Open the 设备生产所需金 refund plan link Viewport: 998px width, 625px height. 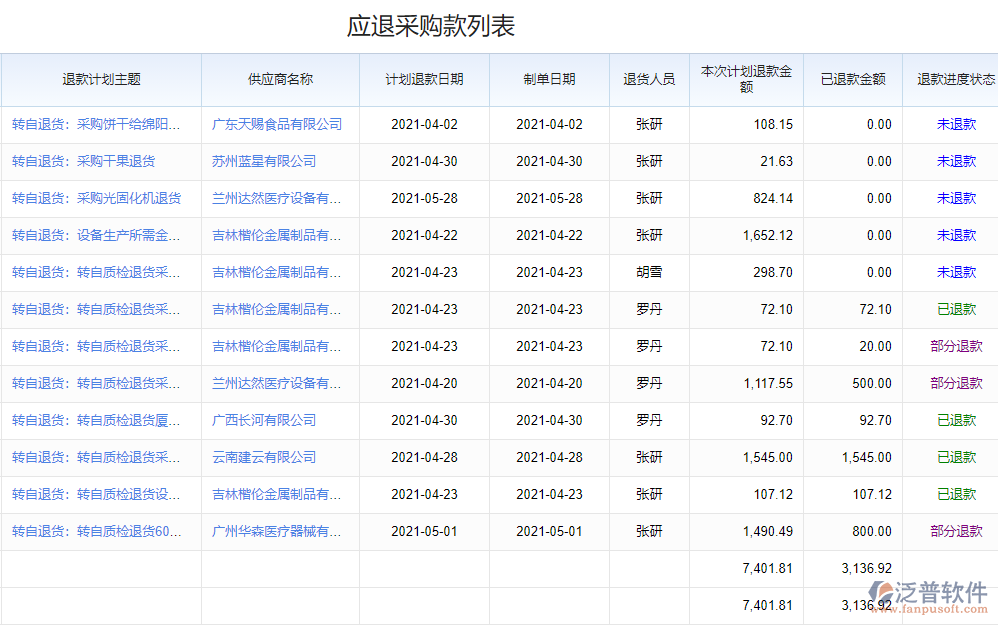(96, 236)
